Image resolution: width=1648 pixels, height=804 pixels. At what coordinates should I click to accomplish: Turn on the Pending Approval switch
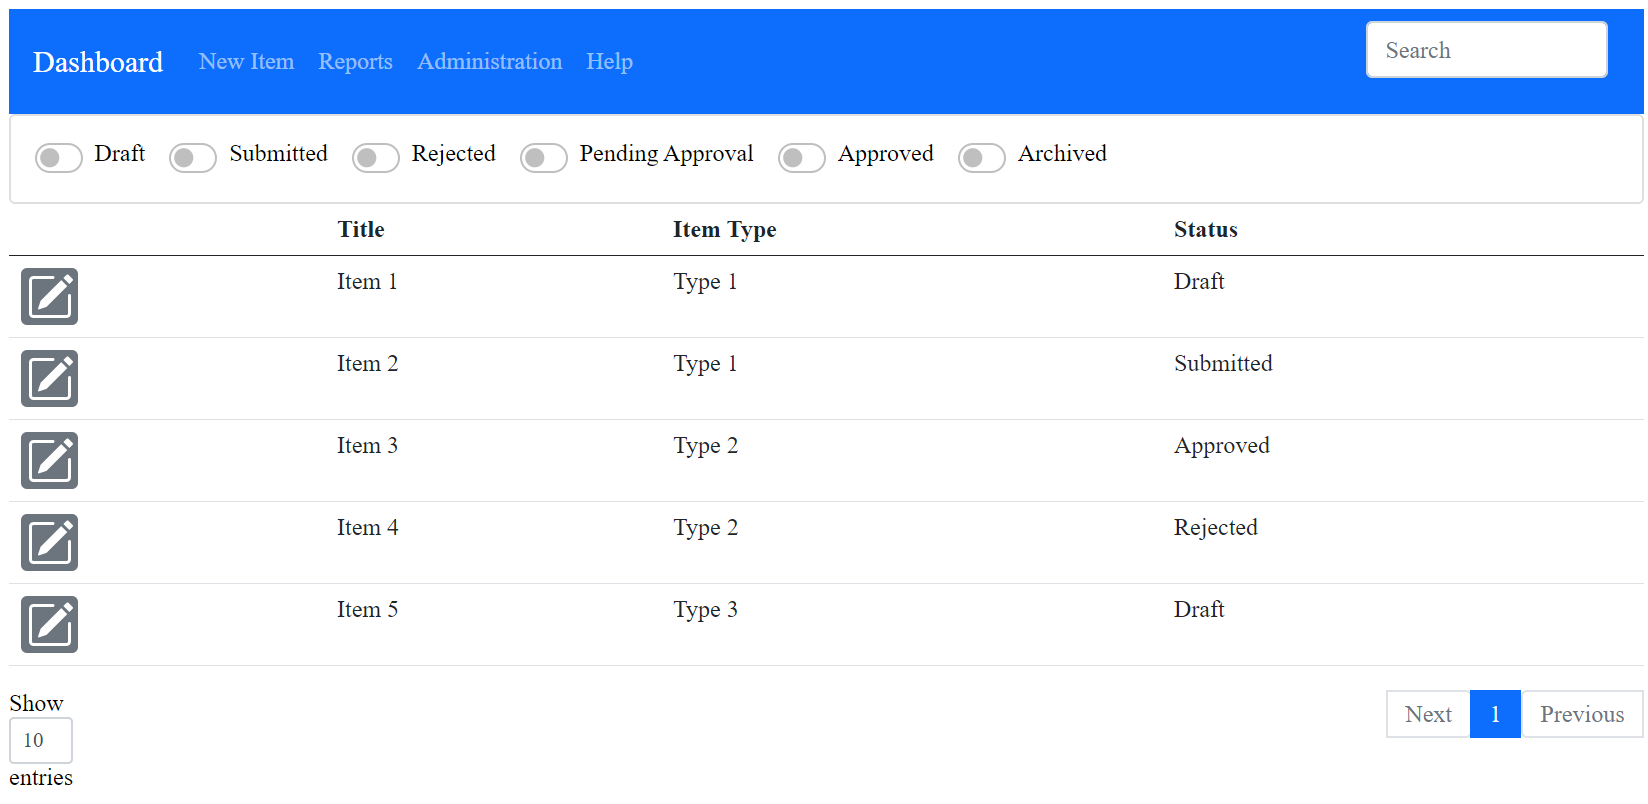click(x=544, y=158)
